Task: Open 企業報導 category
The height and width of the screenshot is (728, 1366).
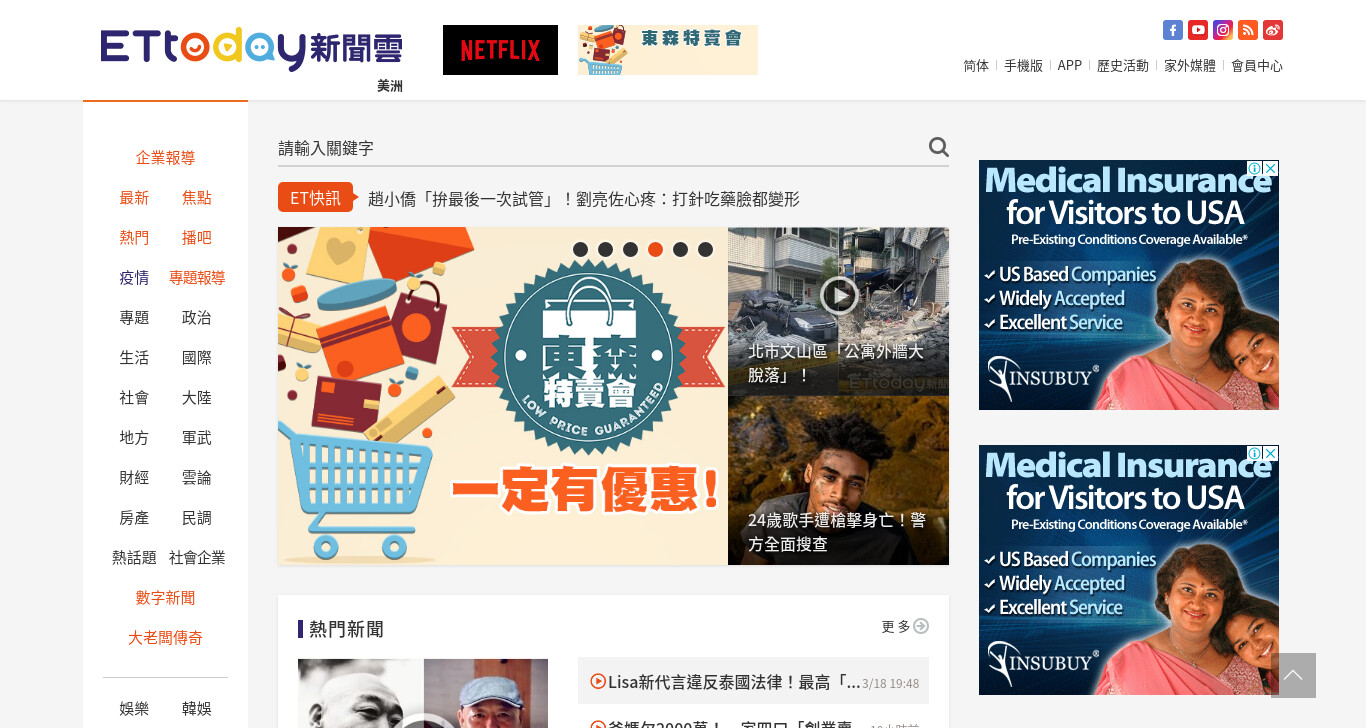Action: 165,158
